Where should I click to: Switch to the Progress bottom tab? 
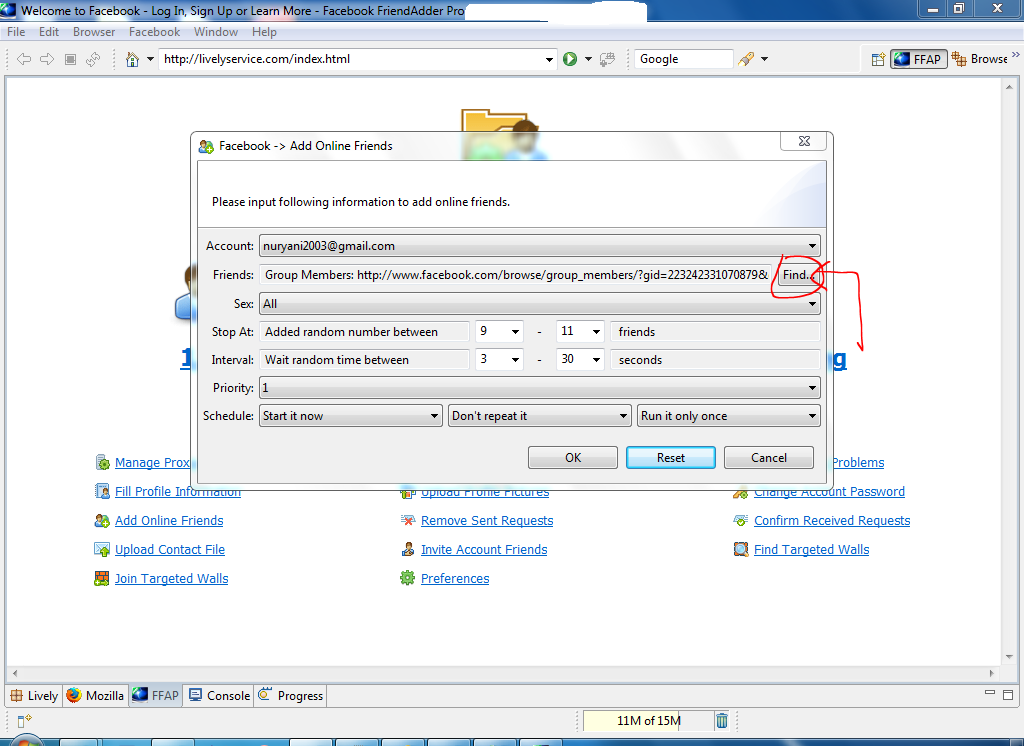coord(291,696)
